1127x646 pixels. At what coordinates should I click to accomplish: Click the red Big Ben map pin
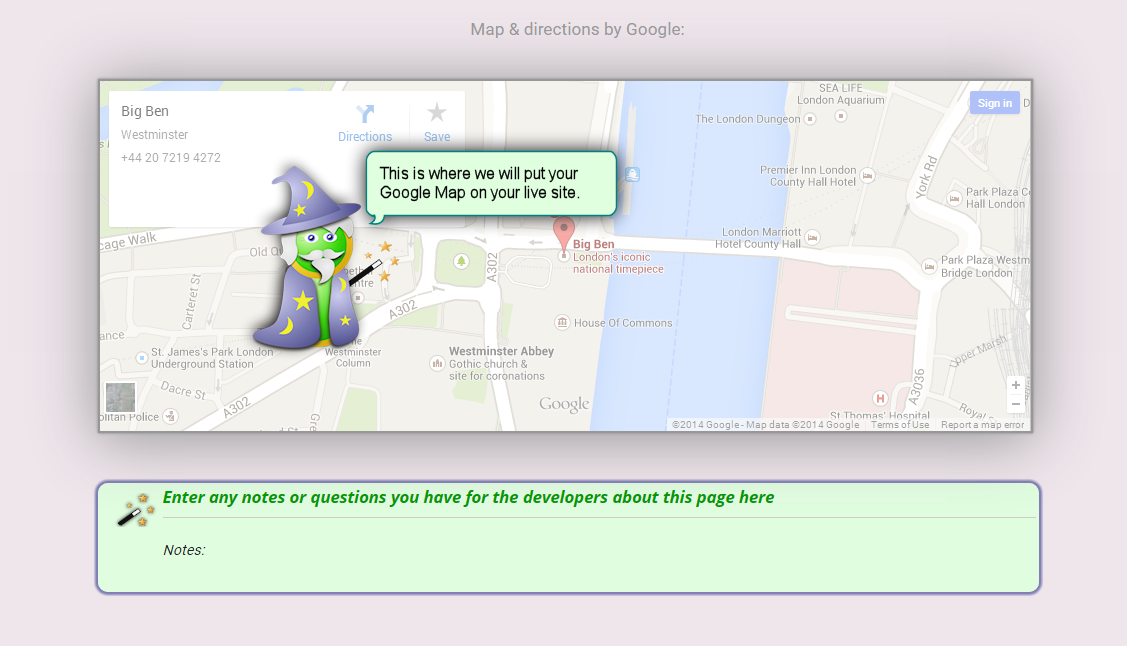coord(564,234)
